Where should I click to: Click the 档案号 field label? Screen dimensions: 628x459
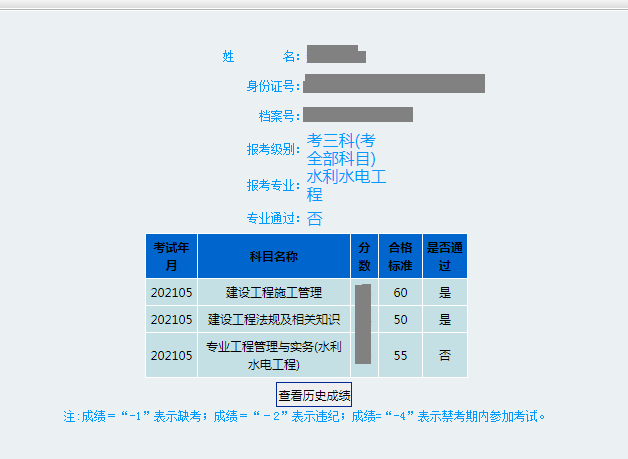point(278,116)
